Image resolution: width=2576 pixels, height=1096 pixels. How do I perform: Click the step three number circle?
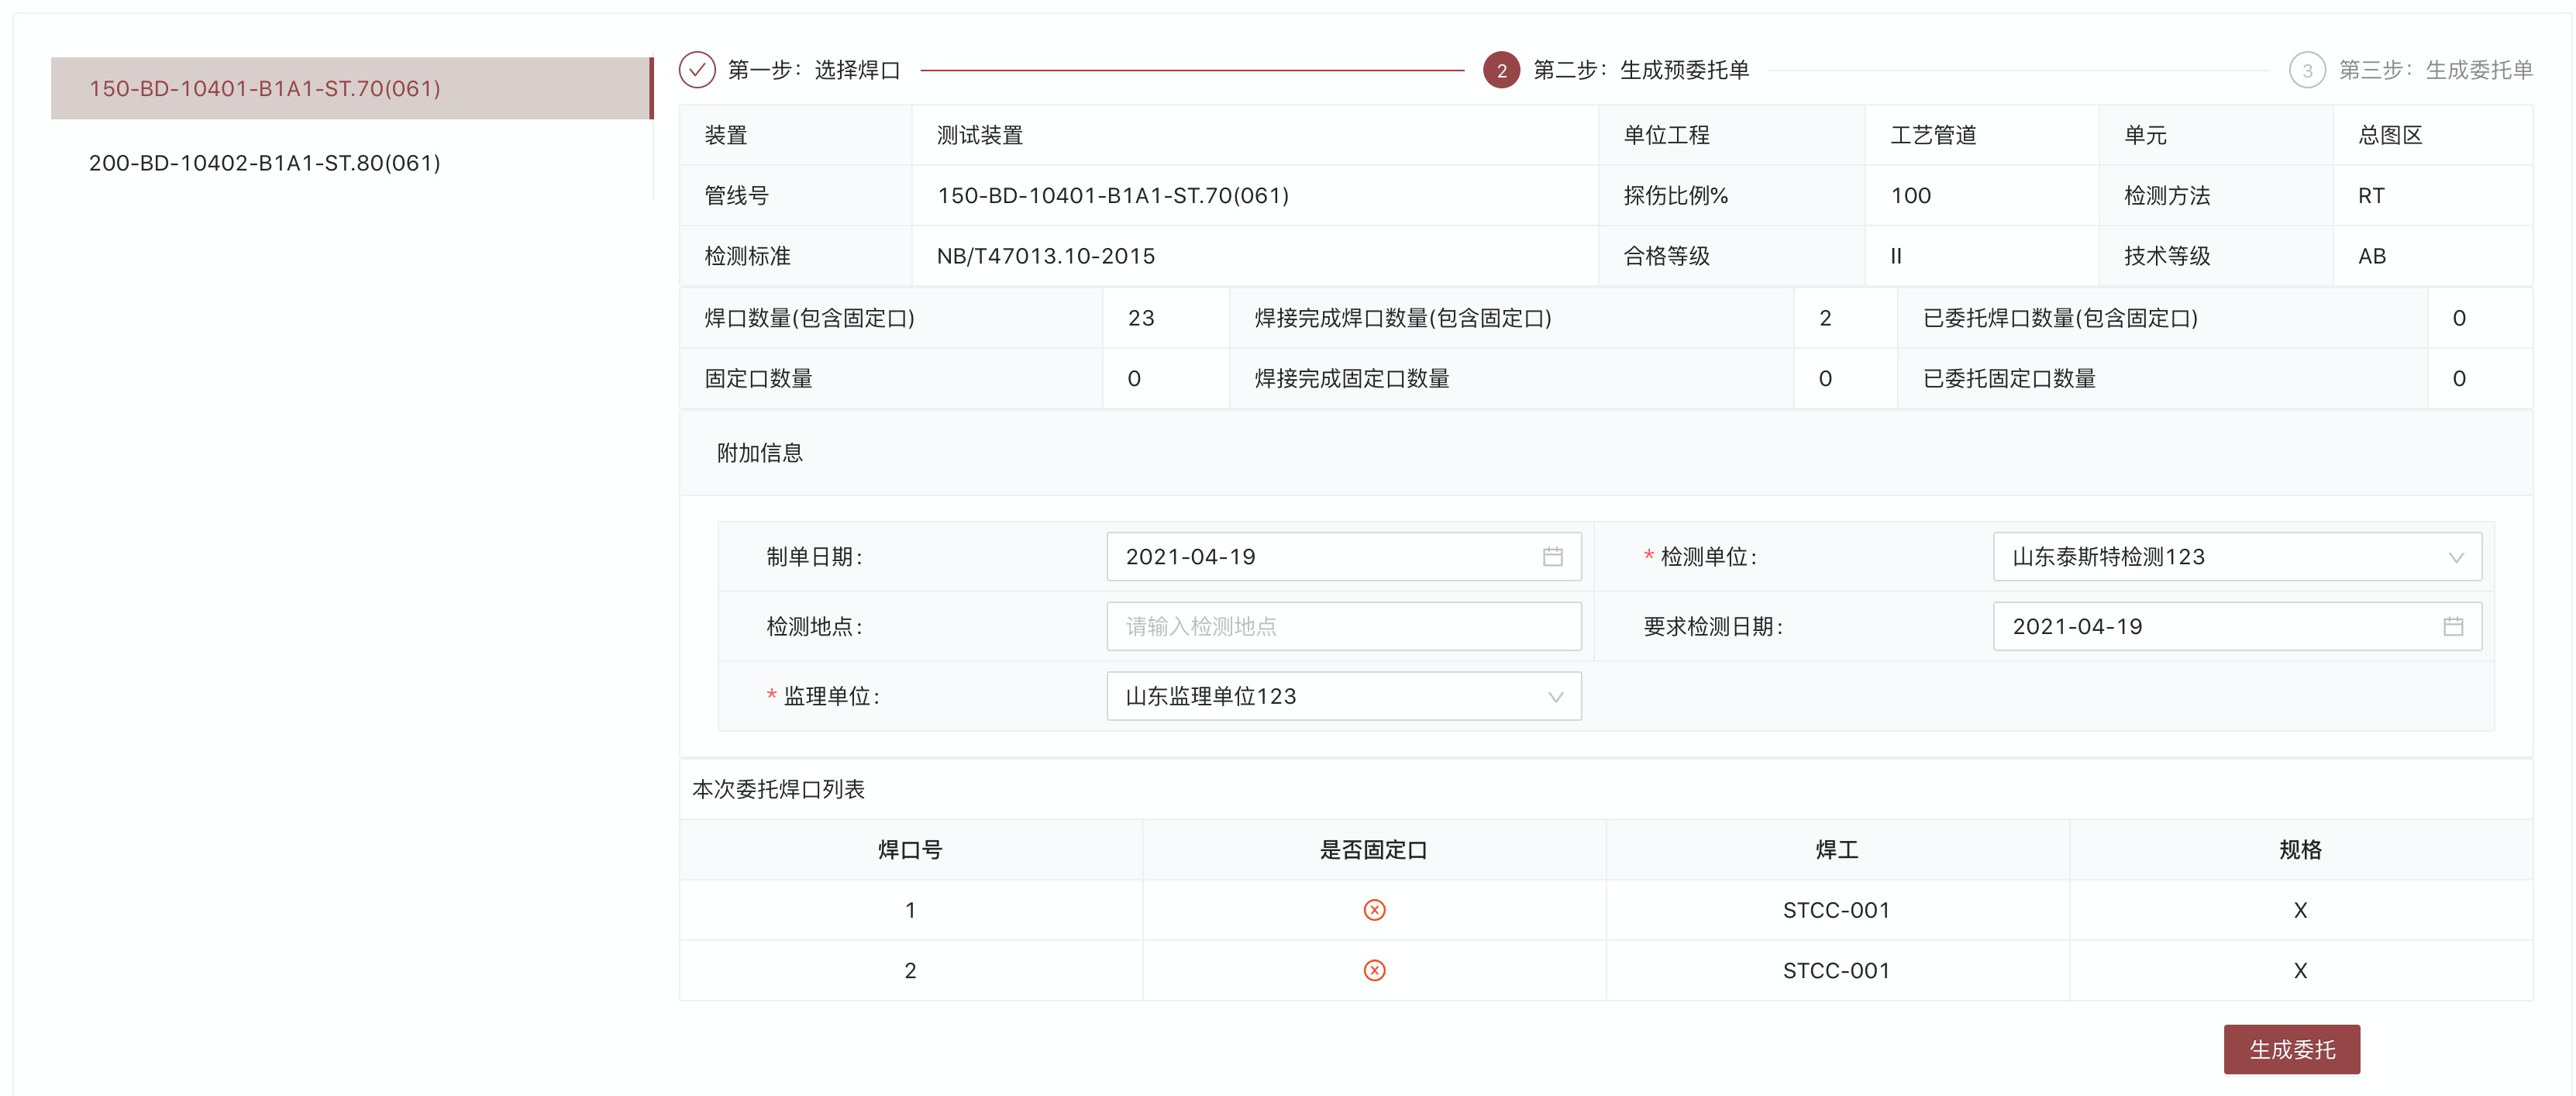pos(2307,70)
